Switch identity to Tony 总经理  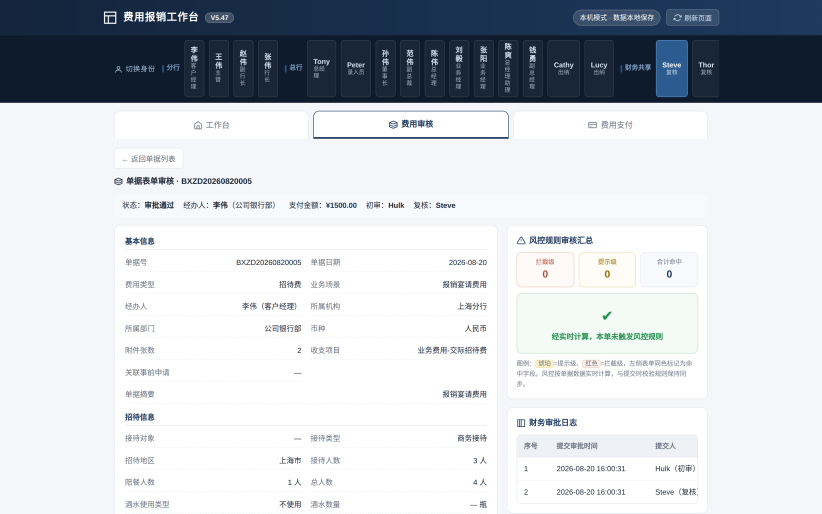click(x=321, y=68)
